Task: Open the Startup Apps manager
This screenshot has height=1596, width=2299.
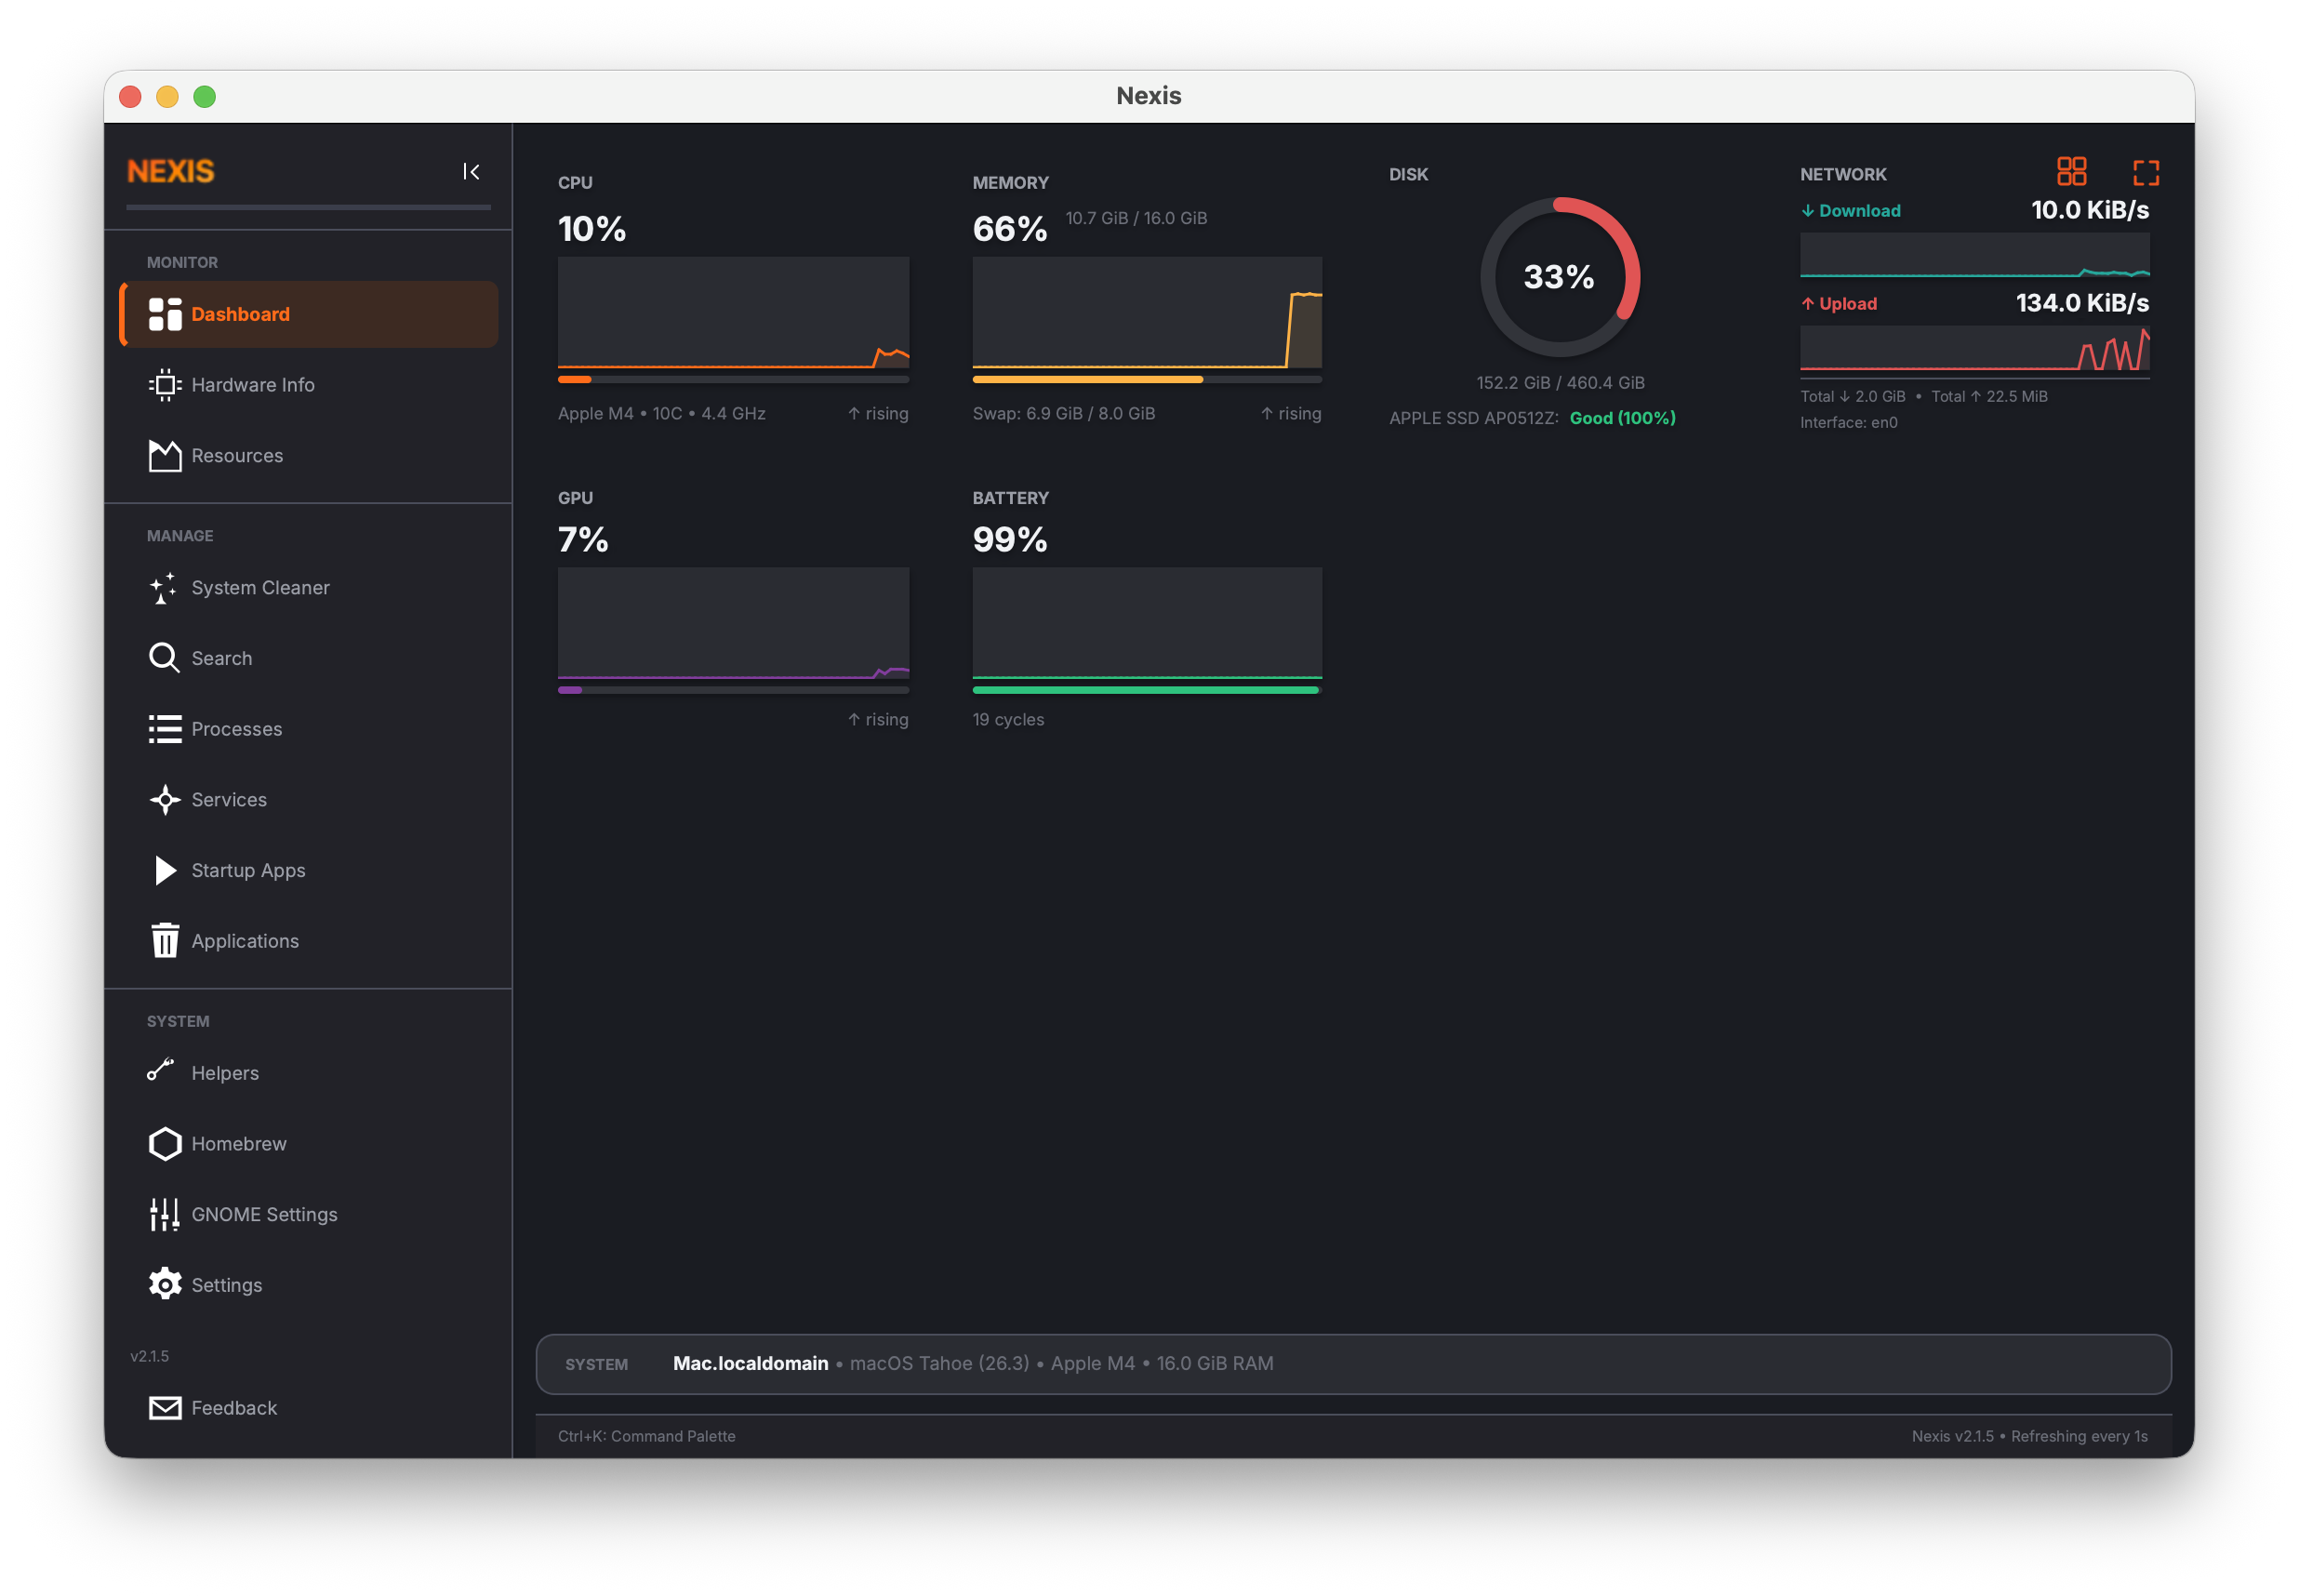Action: 248,870
